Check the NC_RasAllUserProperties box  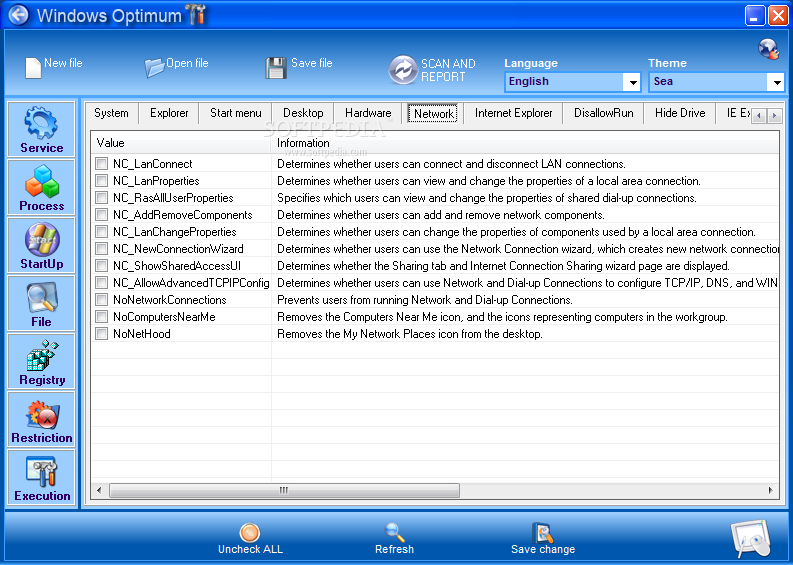102,197
